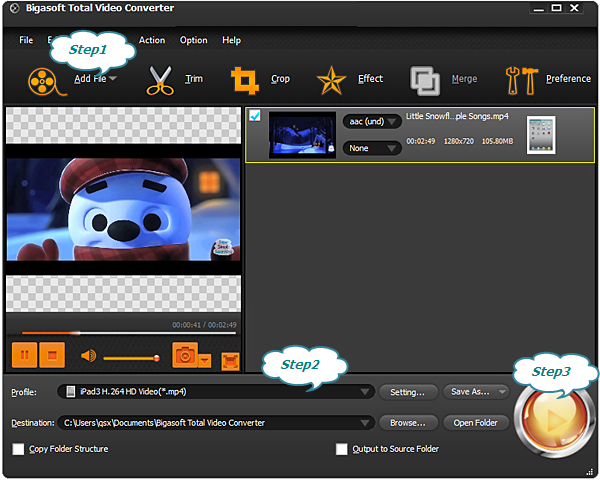
Task: Open the aac (und) audio track dropdown
Action: (372, 122)
